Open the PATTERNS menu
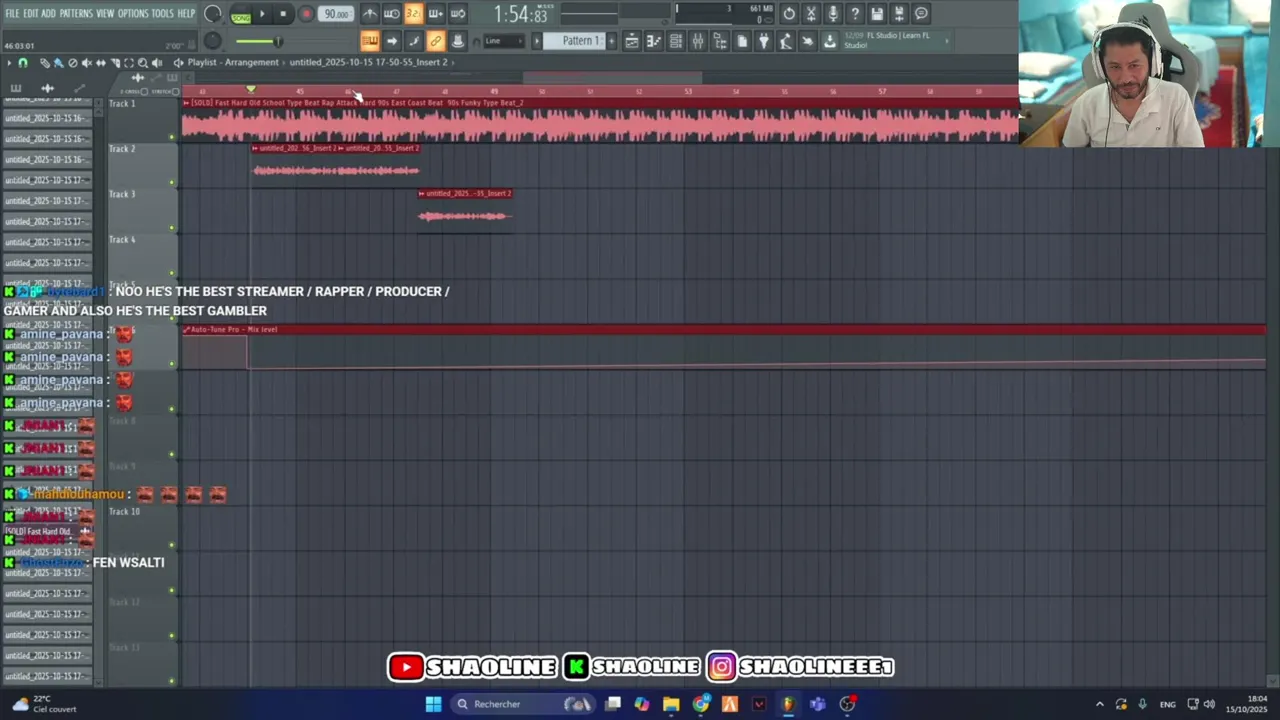This screenshot has height=720, width=1280. pyautogui.click(x=76, y=14)
